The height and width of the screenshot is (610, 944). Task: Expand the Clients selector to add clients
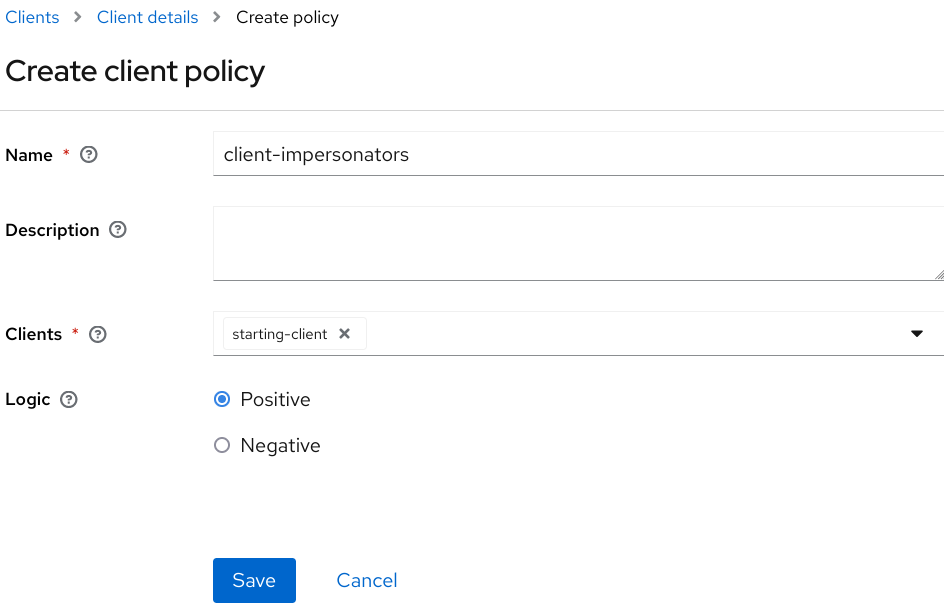(x=917, y=334)
